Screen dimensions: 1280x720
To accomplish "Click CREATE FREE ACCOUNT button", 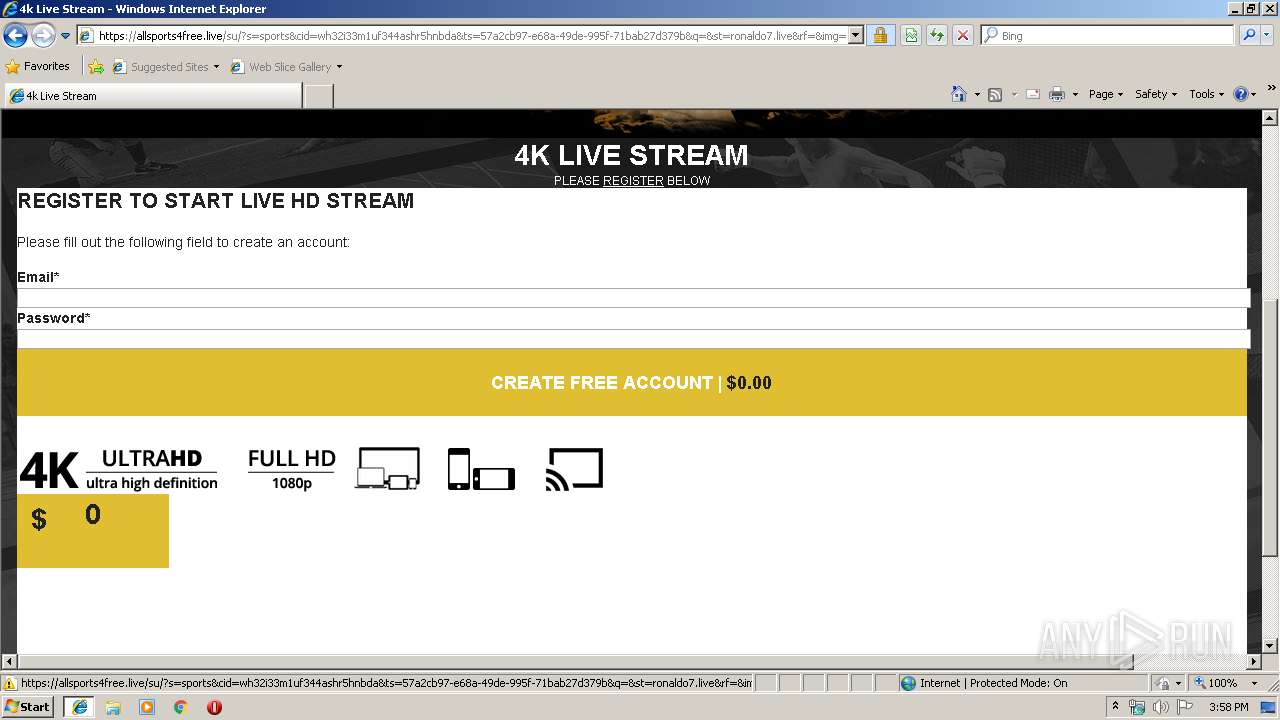I will click(632, 382).
